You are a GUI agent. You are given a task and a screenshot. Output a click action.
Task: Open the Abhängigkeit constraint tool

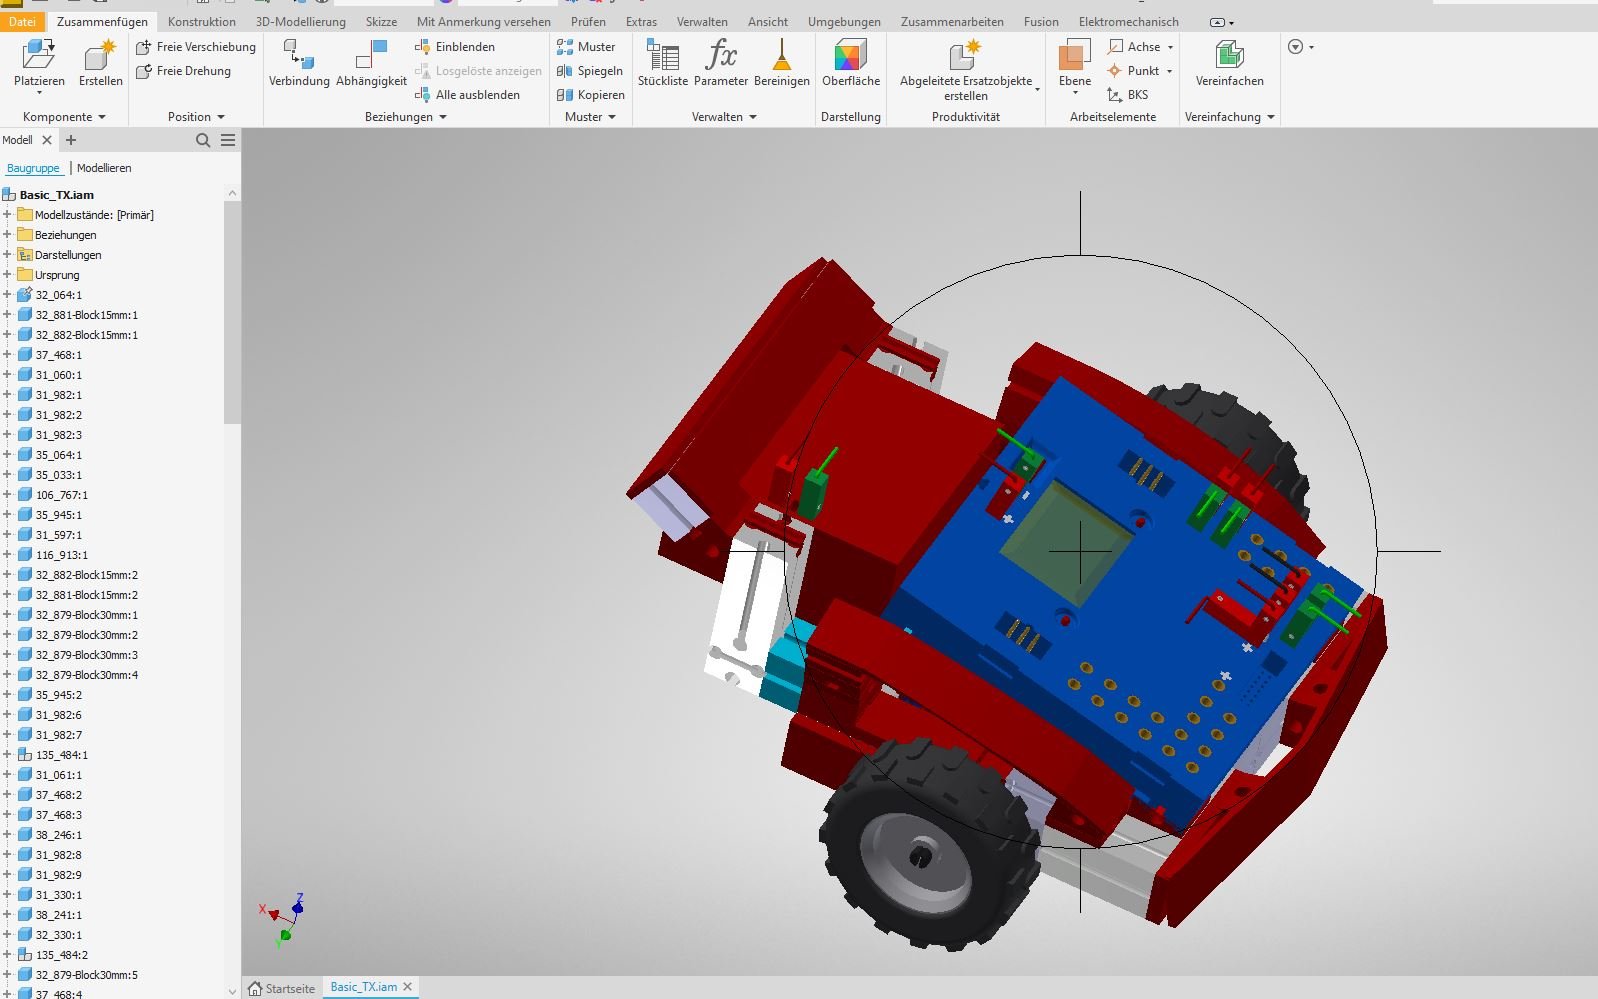click(371, 64)
